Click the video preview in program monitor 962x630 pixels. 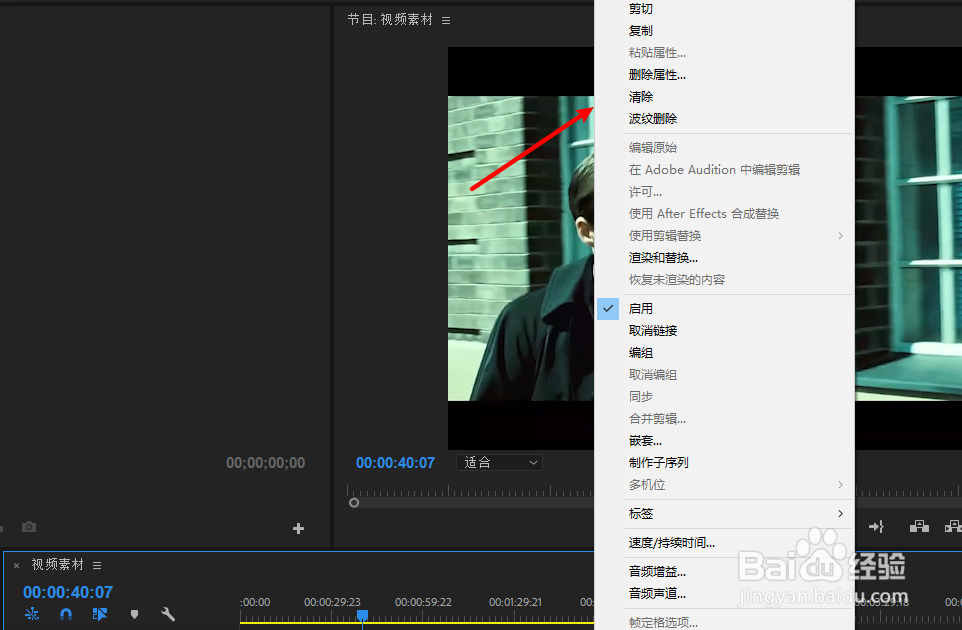(x=521, y=248)
